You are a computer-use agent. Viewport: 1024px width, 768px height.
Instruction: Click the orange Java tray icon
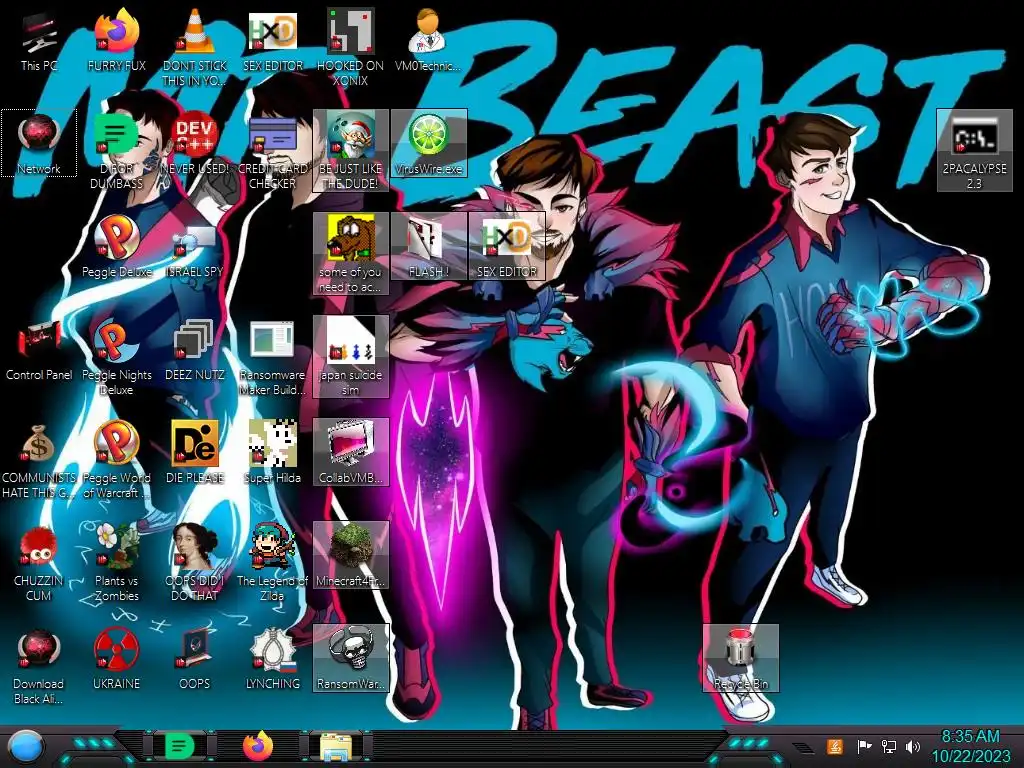click(x=834, y=746)
